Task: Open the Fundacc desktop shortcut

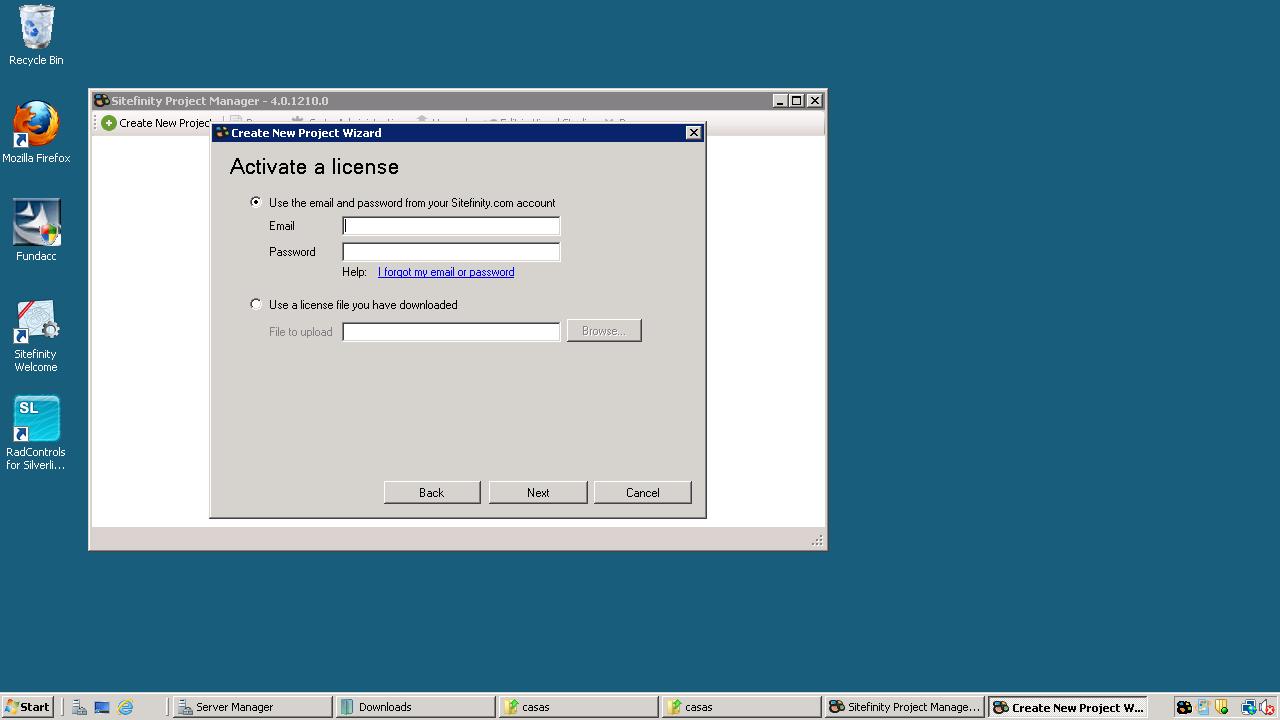Action: coord(36,230)
